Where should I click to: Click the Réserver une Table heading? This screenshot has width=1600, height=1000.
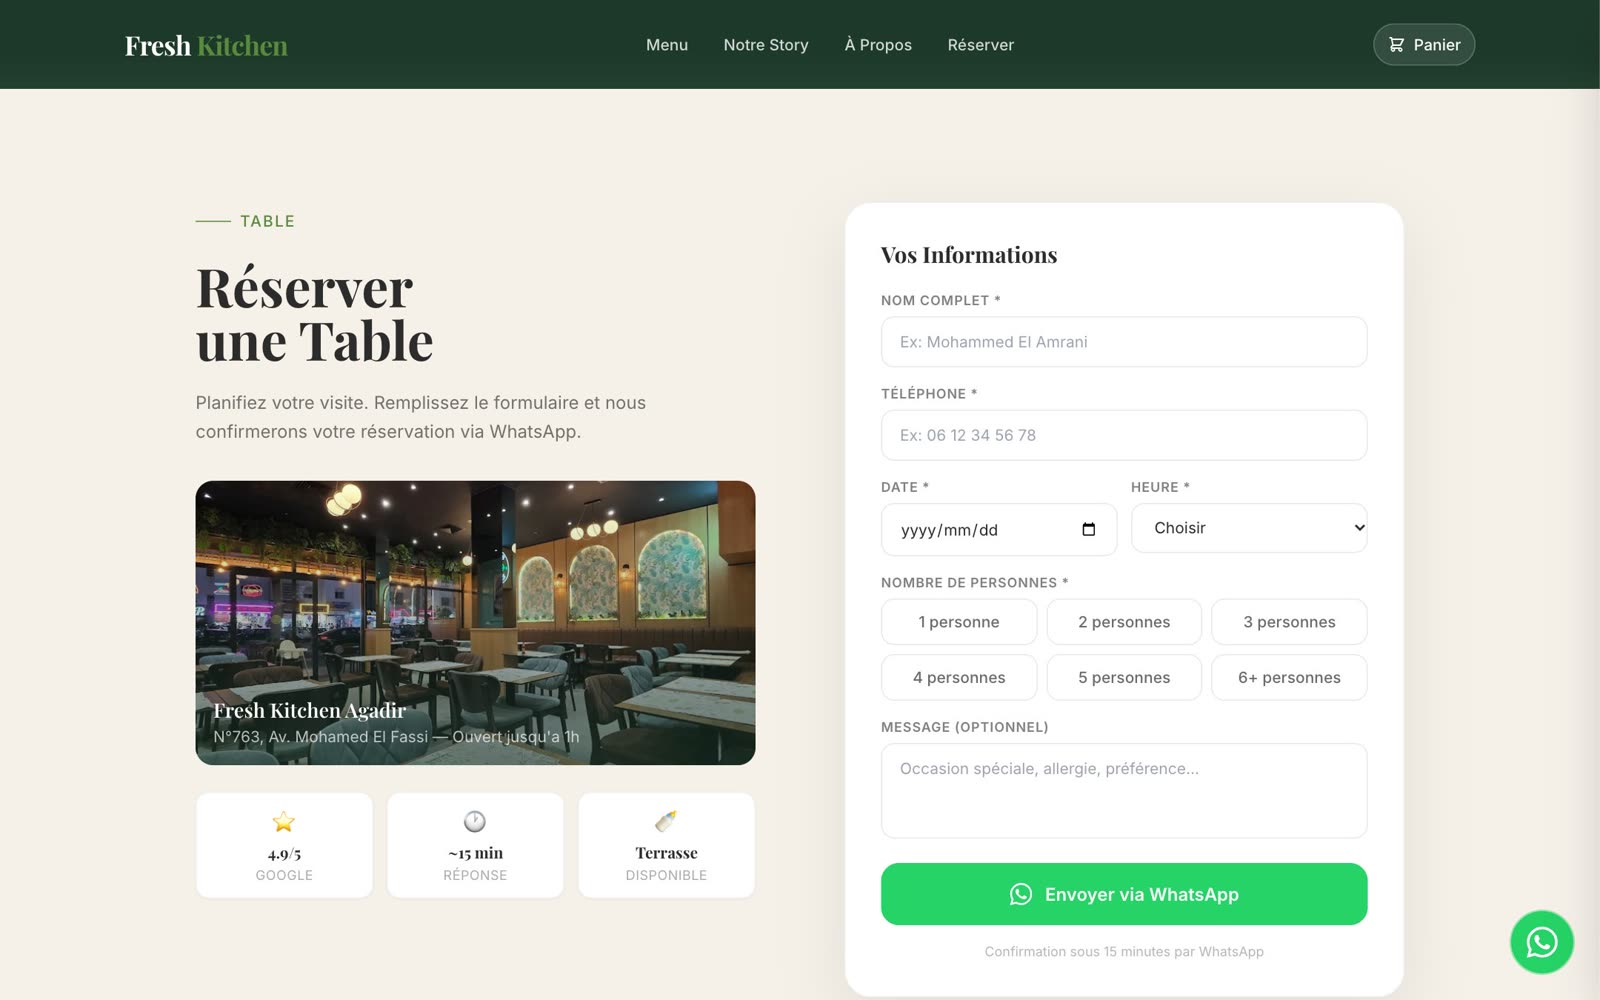tap(315, 315)
